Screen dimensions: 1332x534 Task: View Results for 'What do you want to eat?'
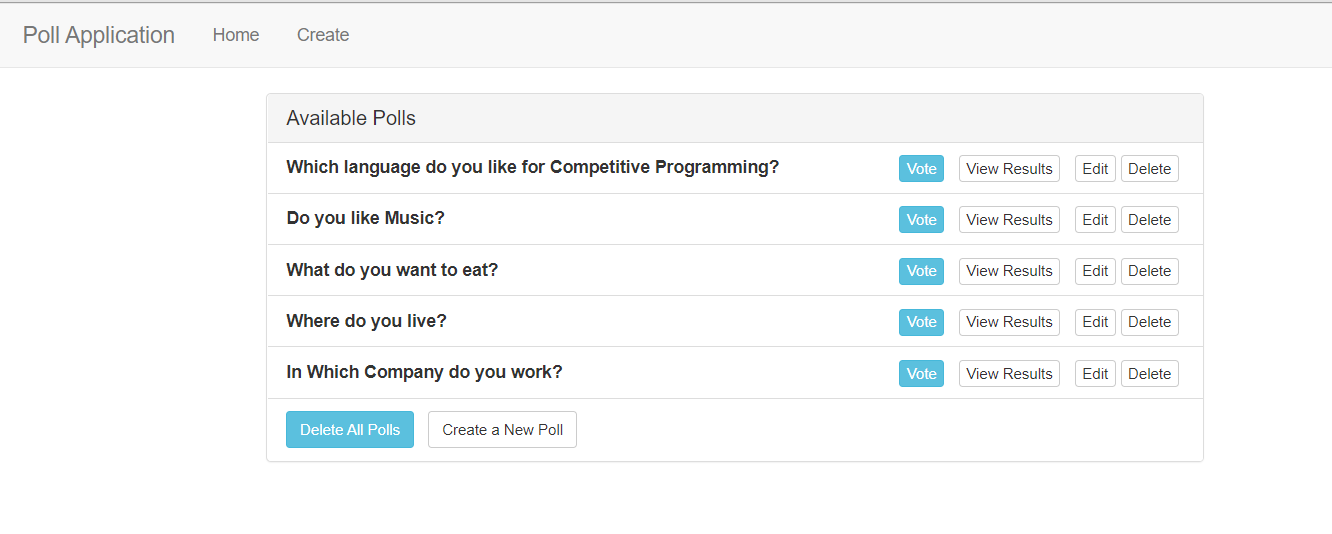(1009, 271)
